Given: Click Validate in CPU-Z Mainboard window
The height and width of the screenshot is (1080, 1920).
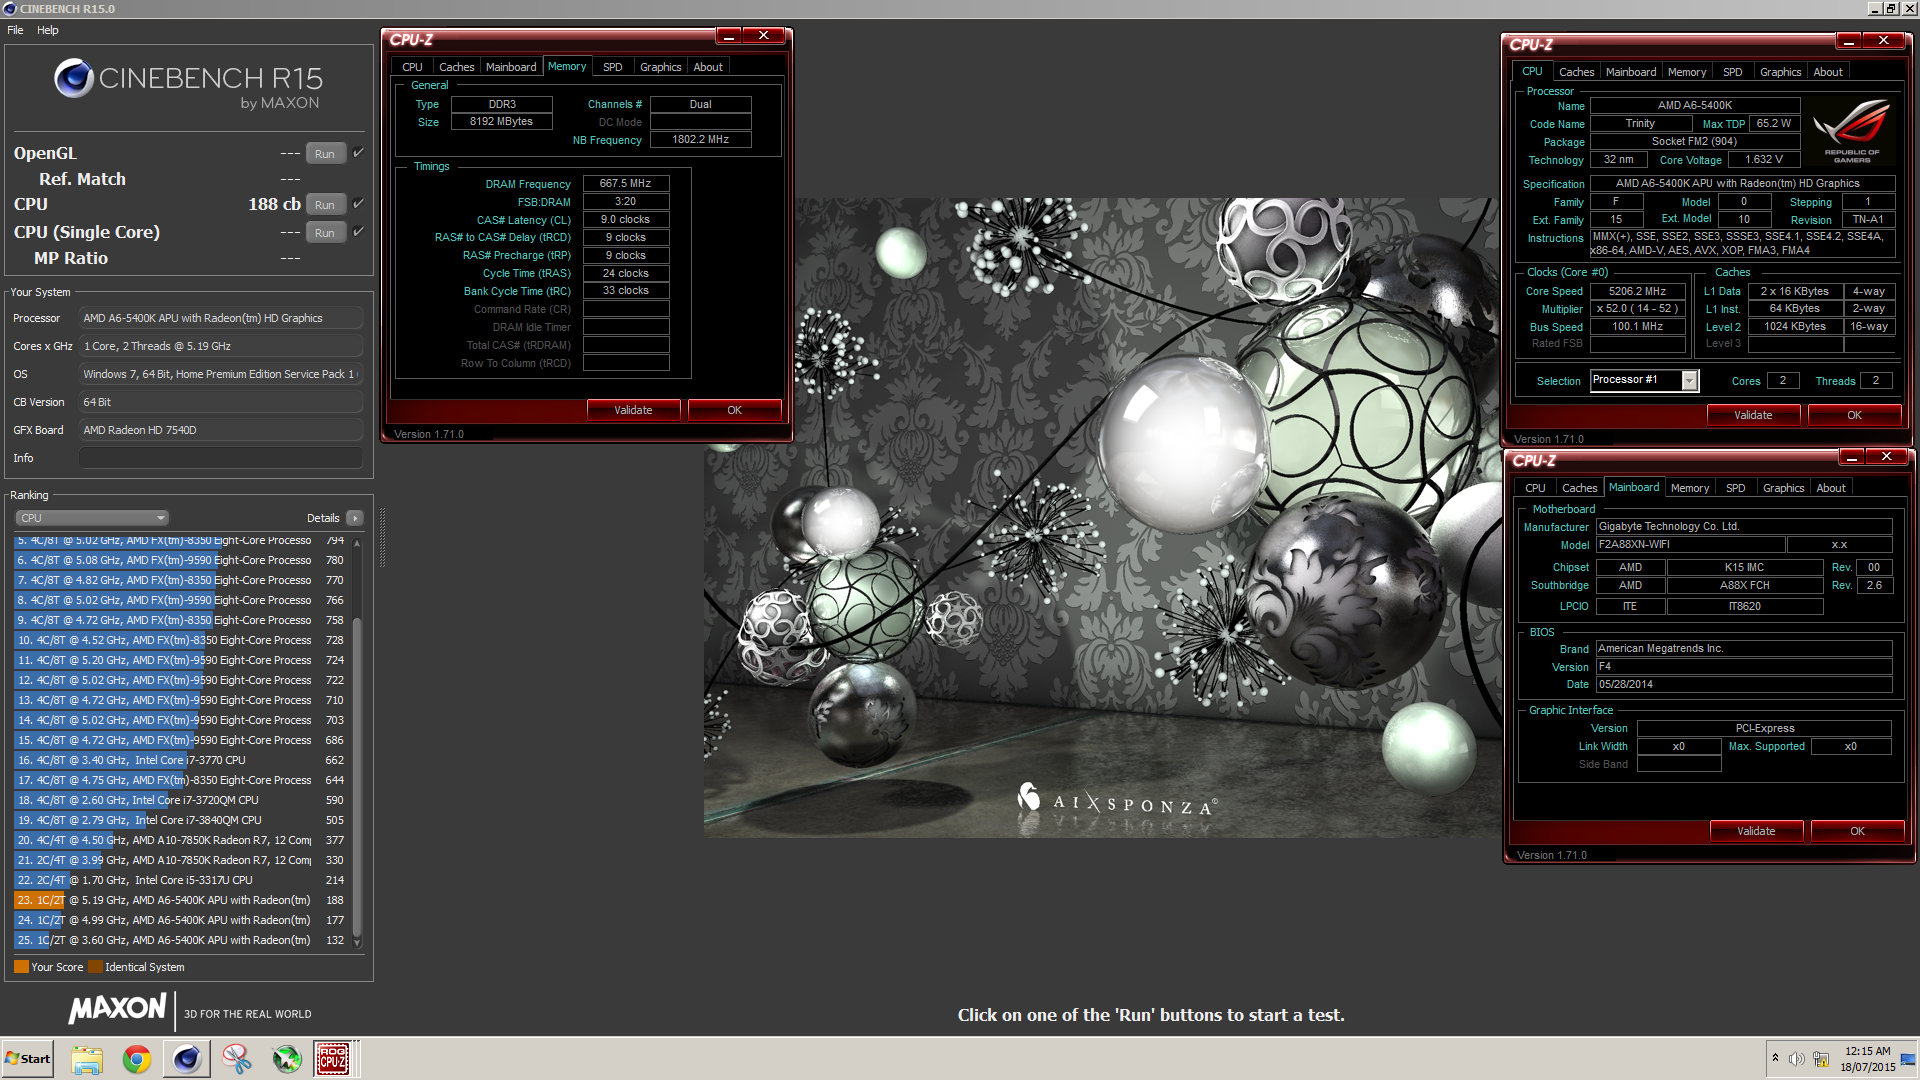Looking at the screenshot, I should (x=1757, y=831).
